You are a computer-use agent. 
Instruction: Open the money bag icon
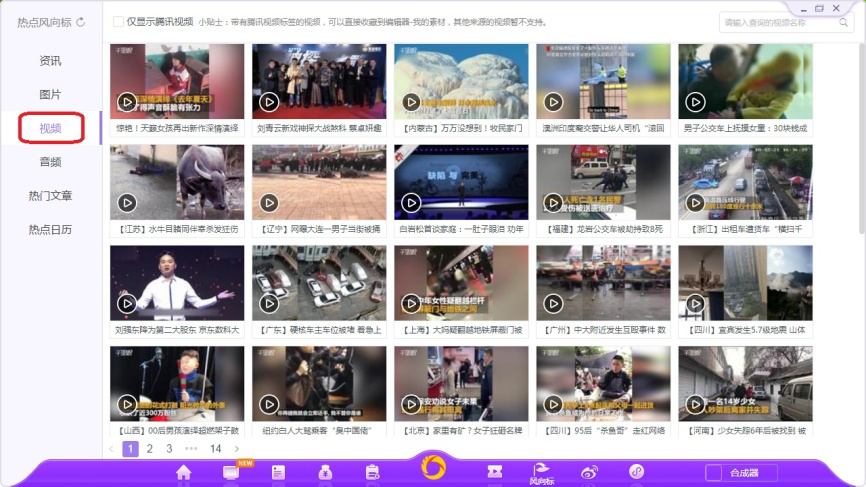coord(325,473)
